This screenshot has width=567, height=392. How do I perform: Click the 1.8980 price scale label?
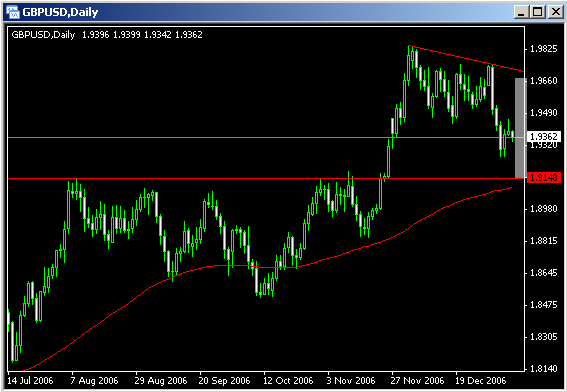pyautogui.click(x=543, y=209)
